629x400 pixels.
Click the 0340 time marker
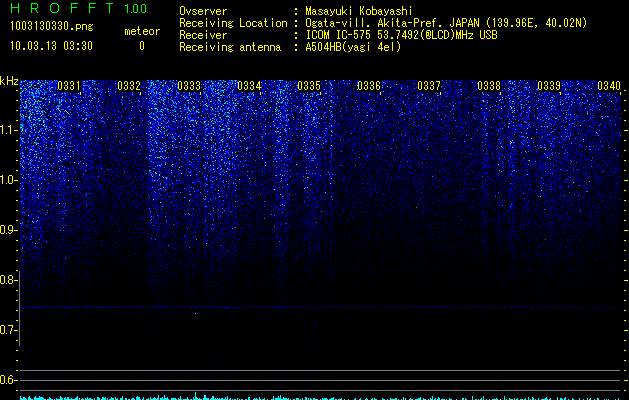pos(609,86)
